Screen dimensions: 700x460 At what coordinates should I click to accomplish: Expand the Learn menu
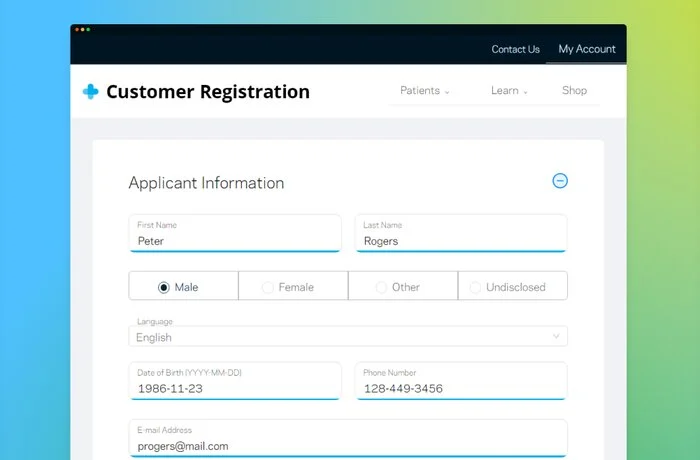pos(509,91)
